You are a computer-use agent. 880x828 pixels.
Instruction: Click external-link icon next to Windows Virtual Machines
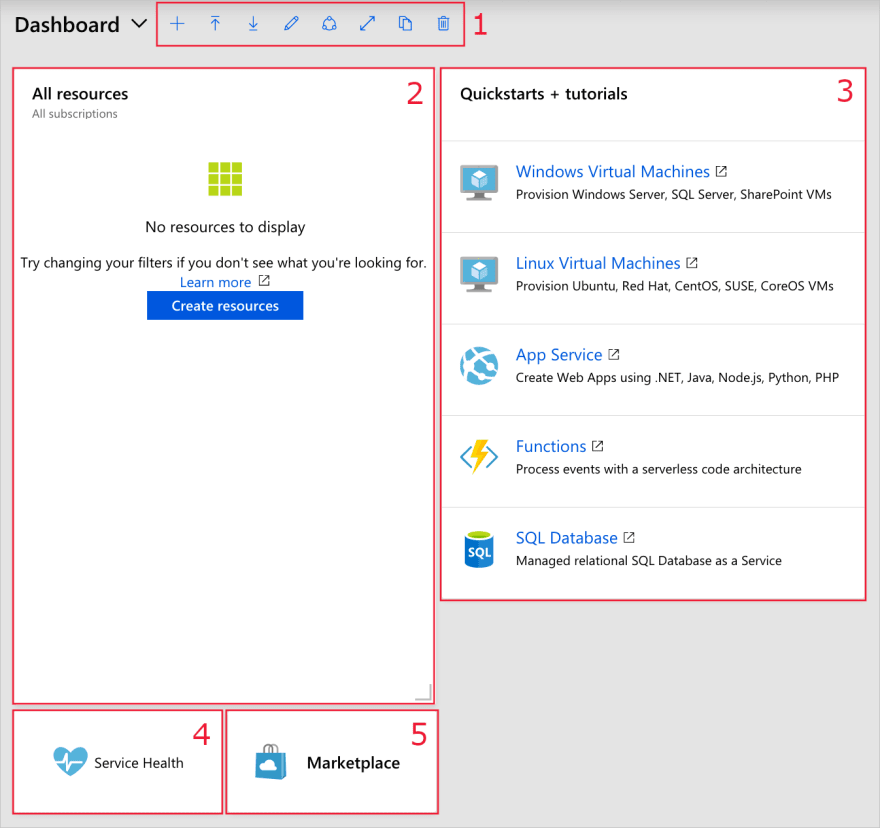[722, 171]
